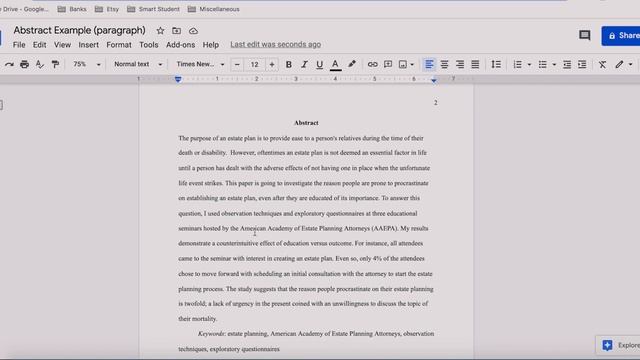Open the Miscellaneous bookmark folder

pyautogui.click(x=213, y=9)
